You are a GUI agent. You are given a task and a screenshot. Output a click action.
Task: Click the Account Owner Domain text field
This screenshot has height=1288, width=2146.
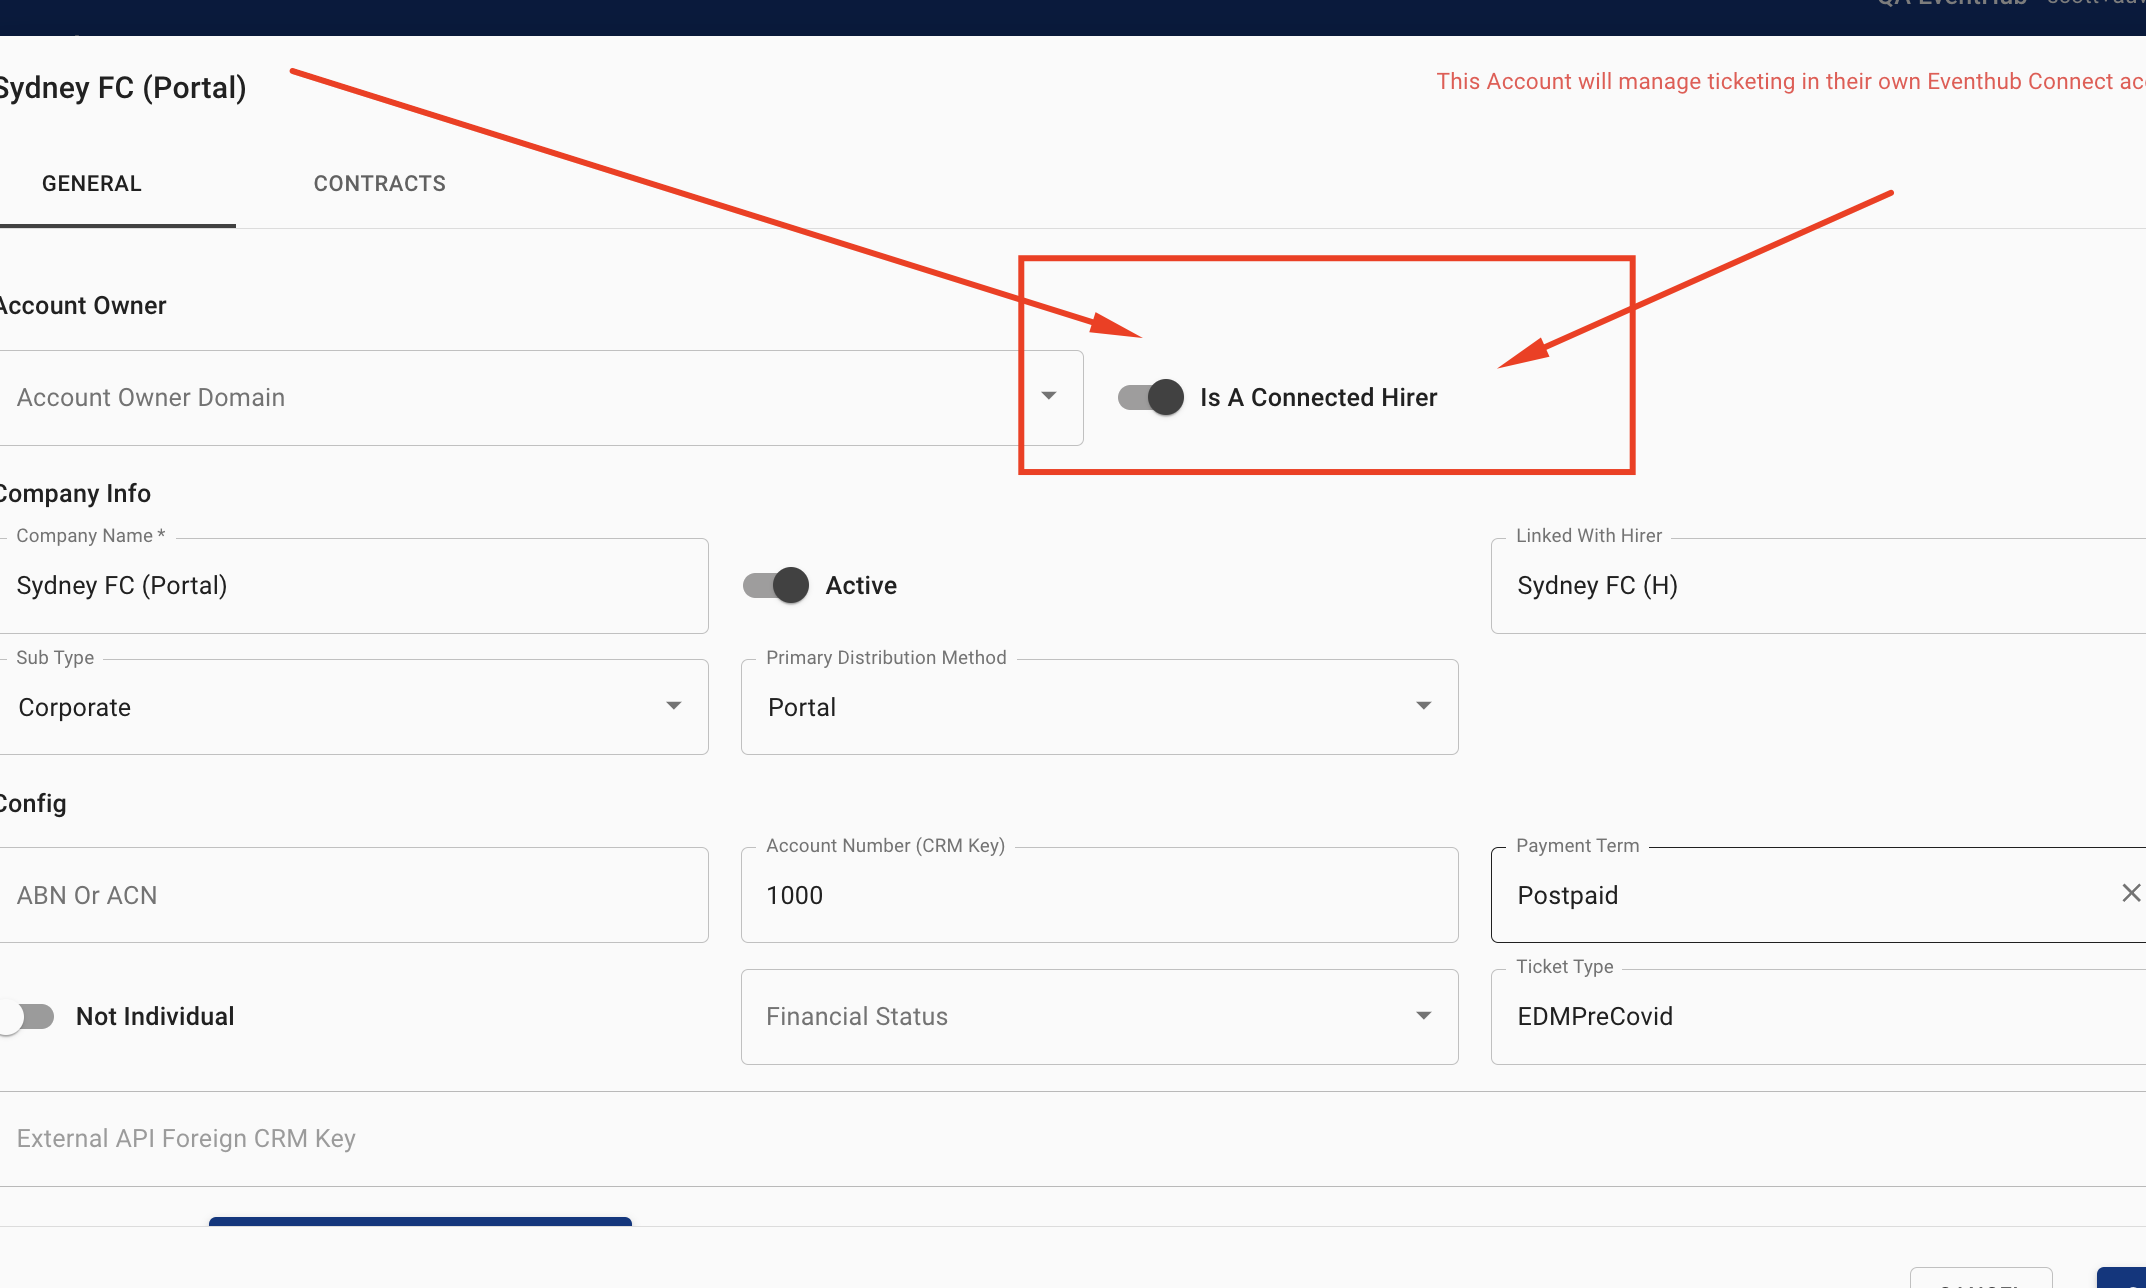(x=500, y=398)
